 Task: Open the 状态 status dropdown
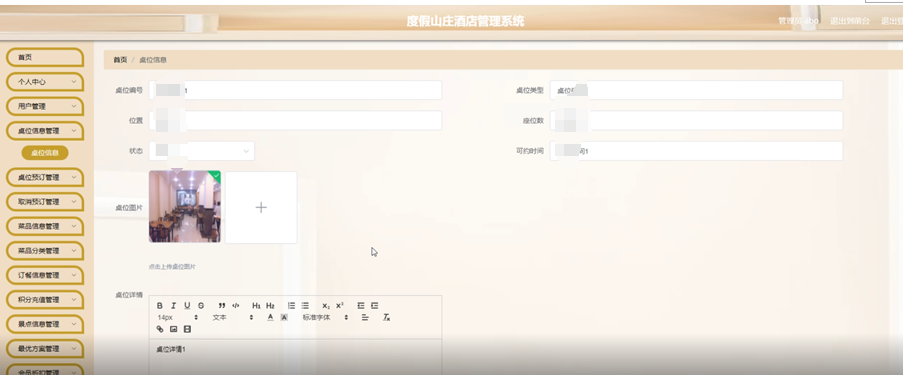point(202,151)
